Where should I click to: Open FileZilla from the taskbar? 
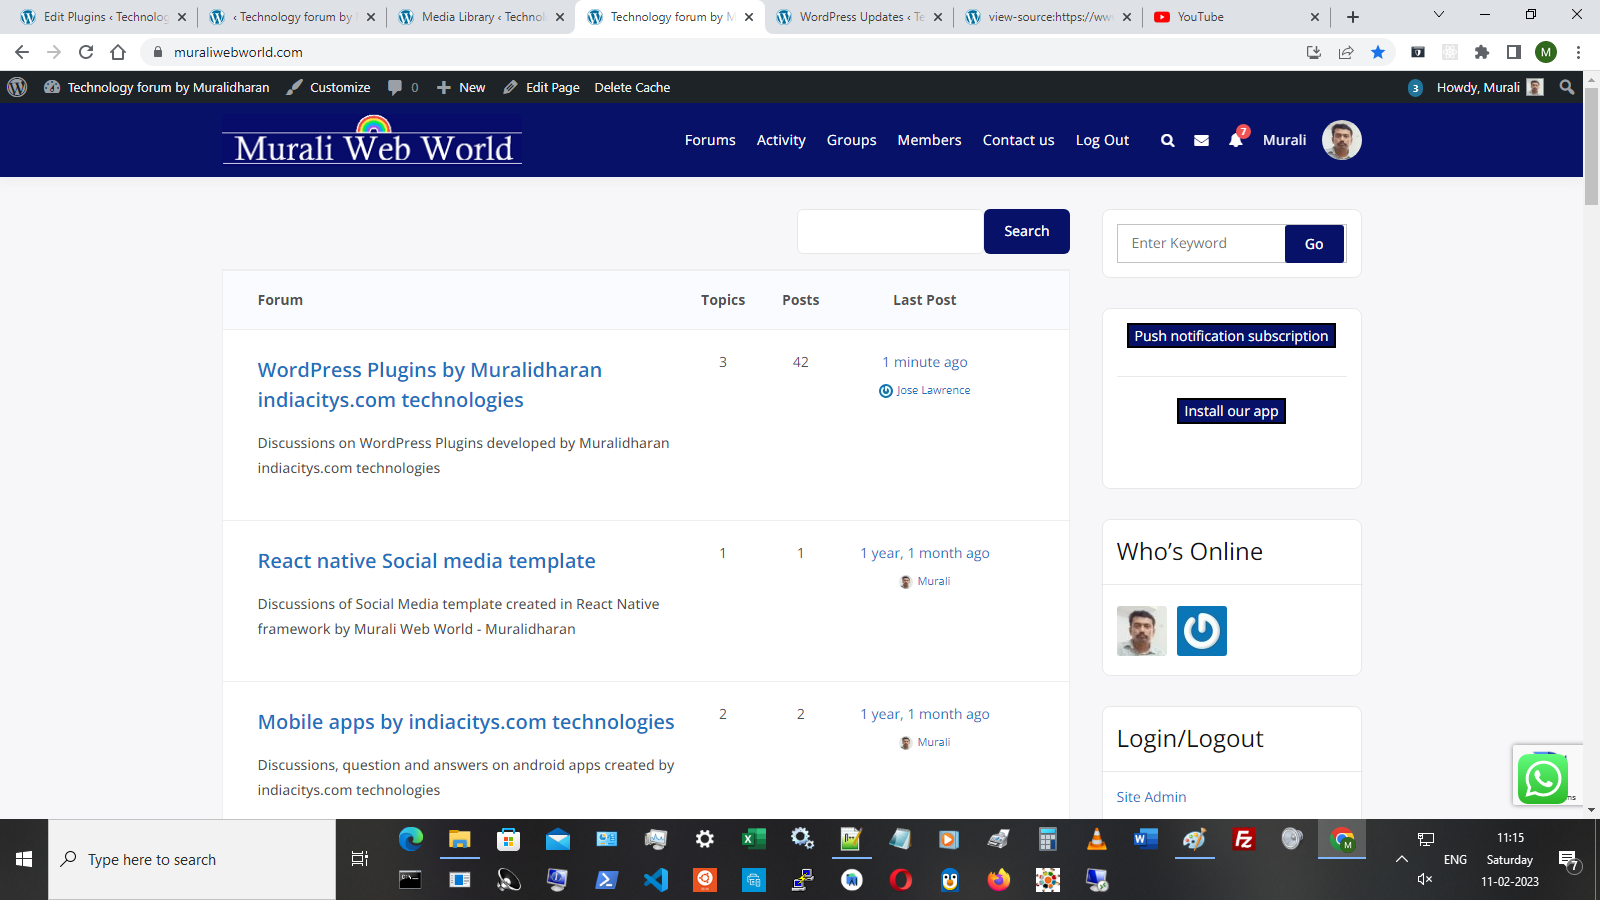pyautogui.click(x=1244, y=839)
